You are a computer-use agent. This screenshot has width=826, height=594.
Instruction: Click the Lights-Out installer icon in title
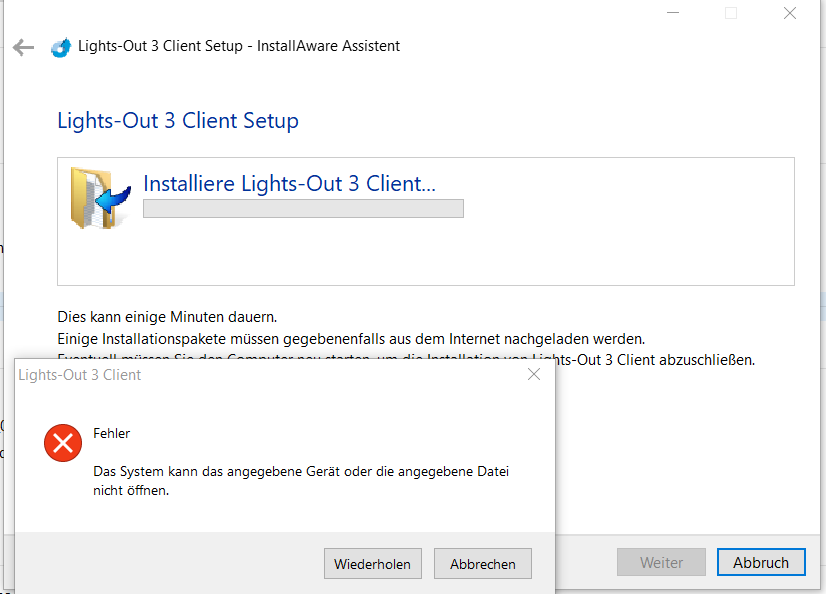pyautogui.click(x=61, y=47)
